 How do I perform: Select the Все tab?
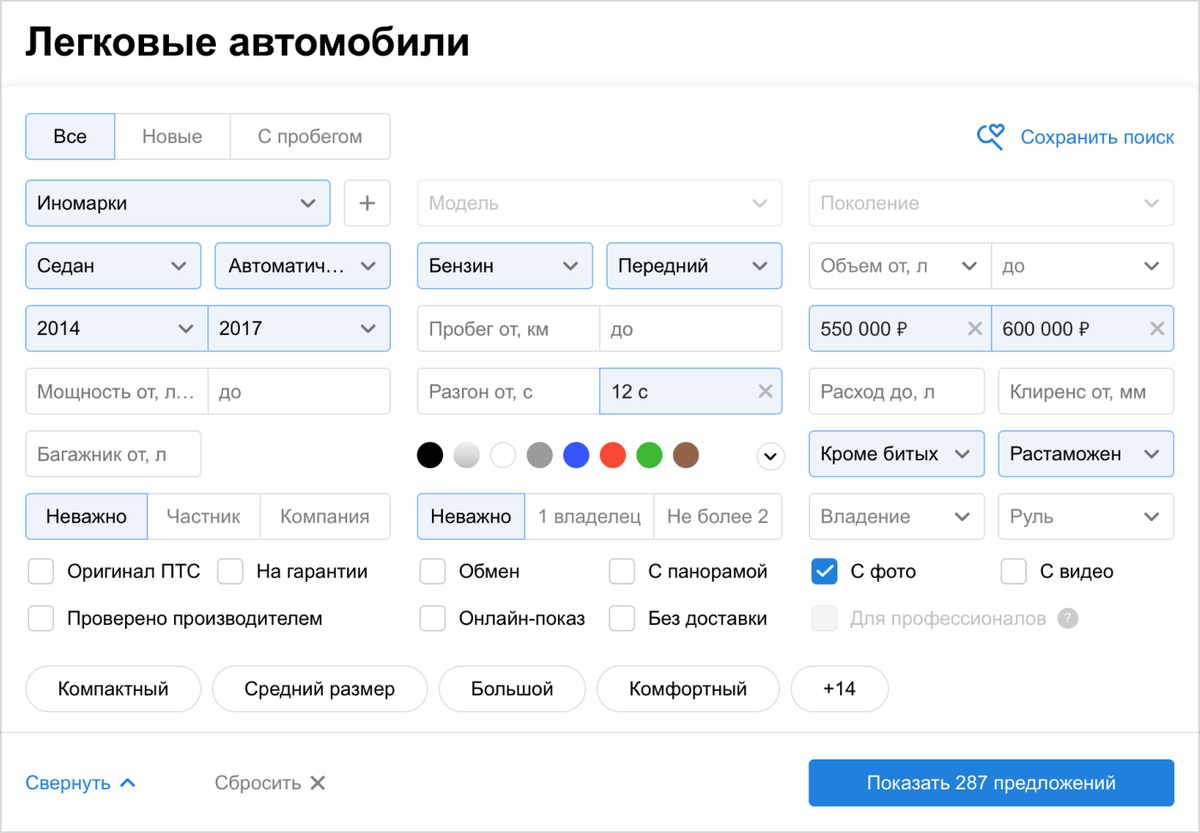[70, 137]
